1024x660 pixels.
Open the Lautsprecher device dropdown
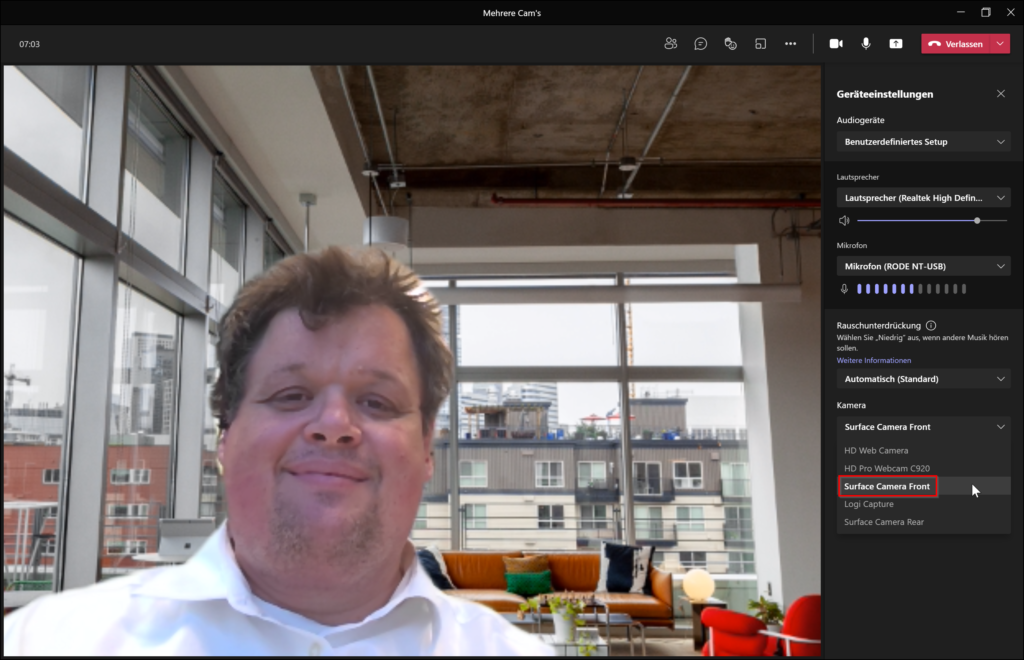click(923, 198)
